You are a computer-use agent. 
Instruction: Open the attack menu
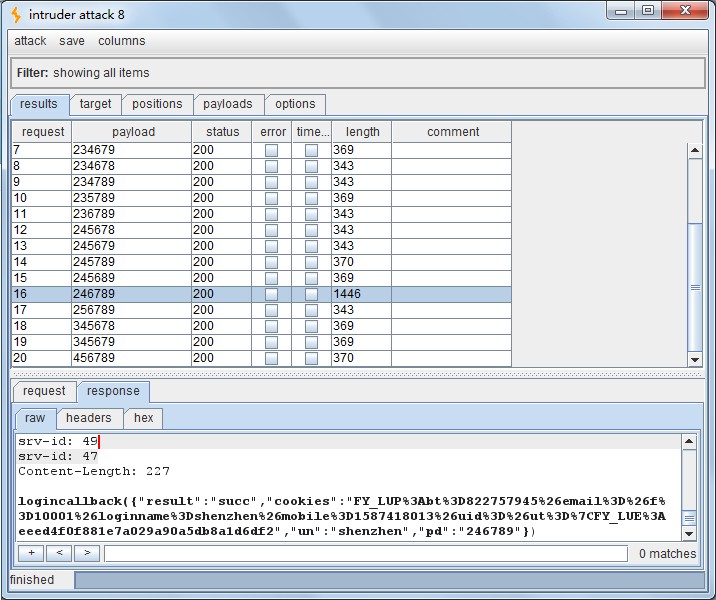point(30,41)
